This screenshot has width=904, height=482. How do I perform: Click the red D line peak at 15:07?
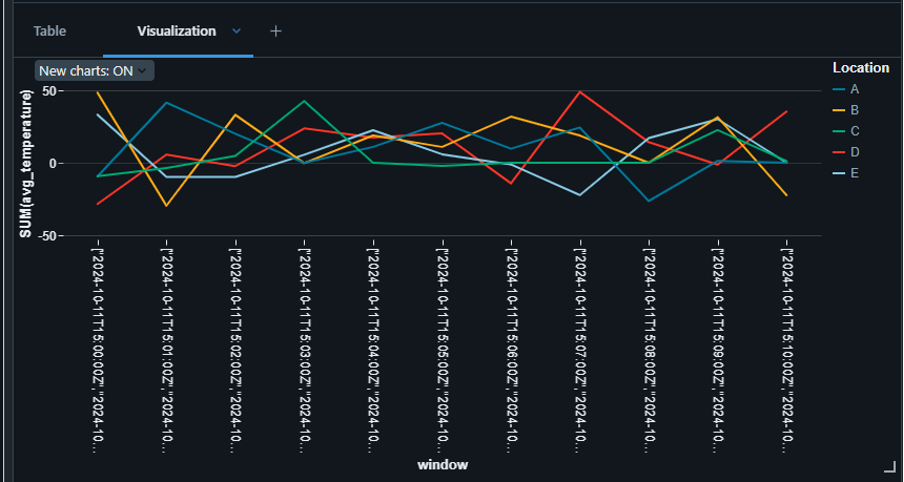(580, 92)
